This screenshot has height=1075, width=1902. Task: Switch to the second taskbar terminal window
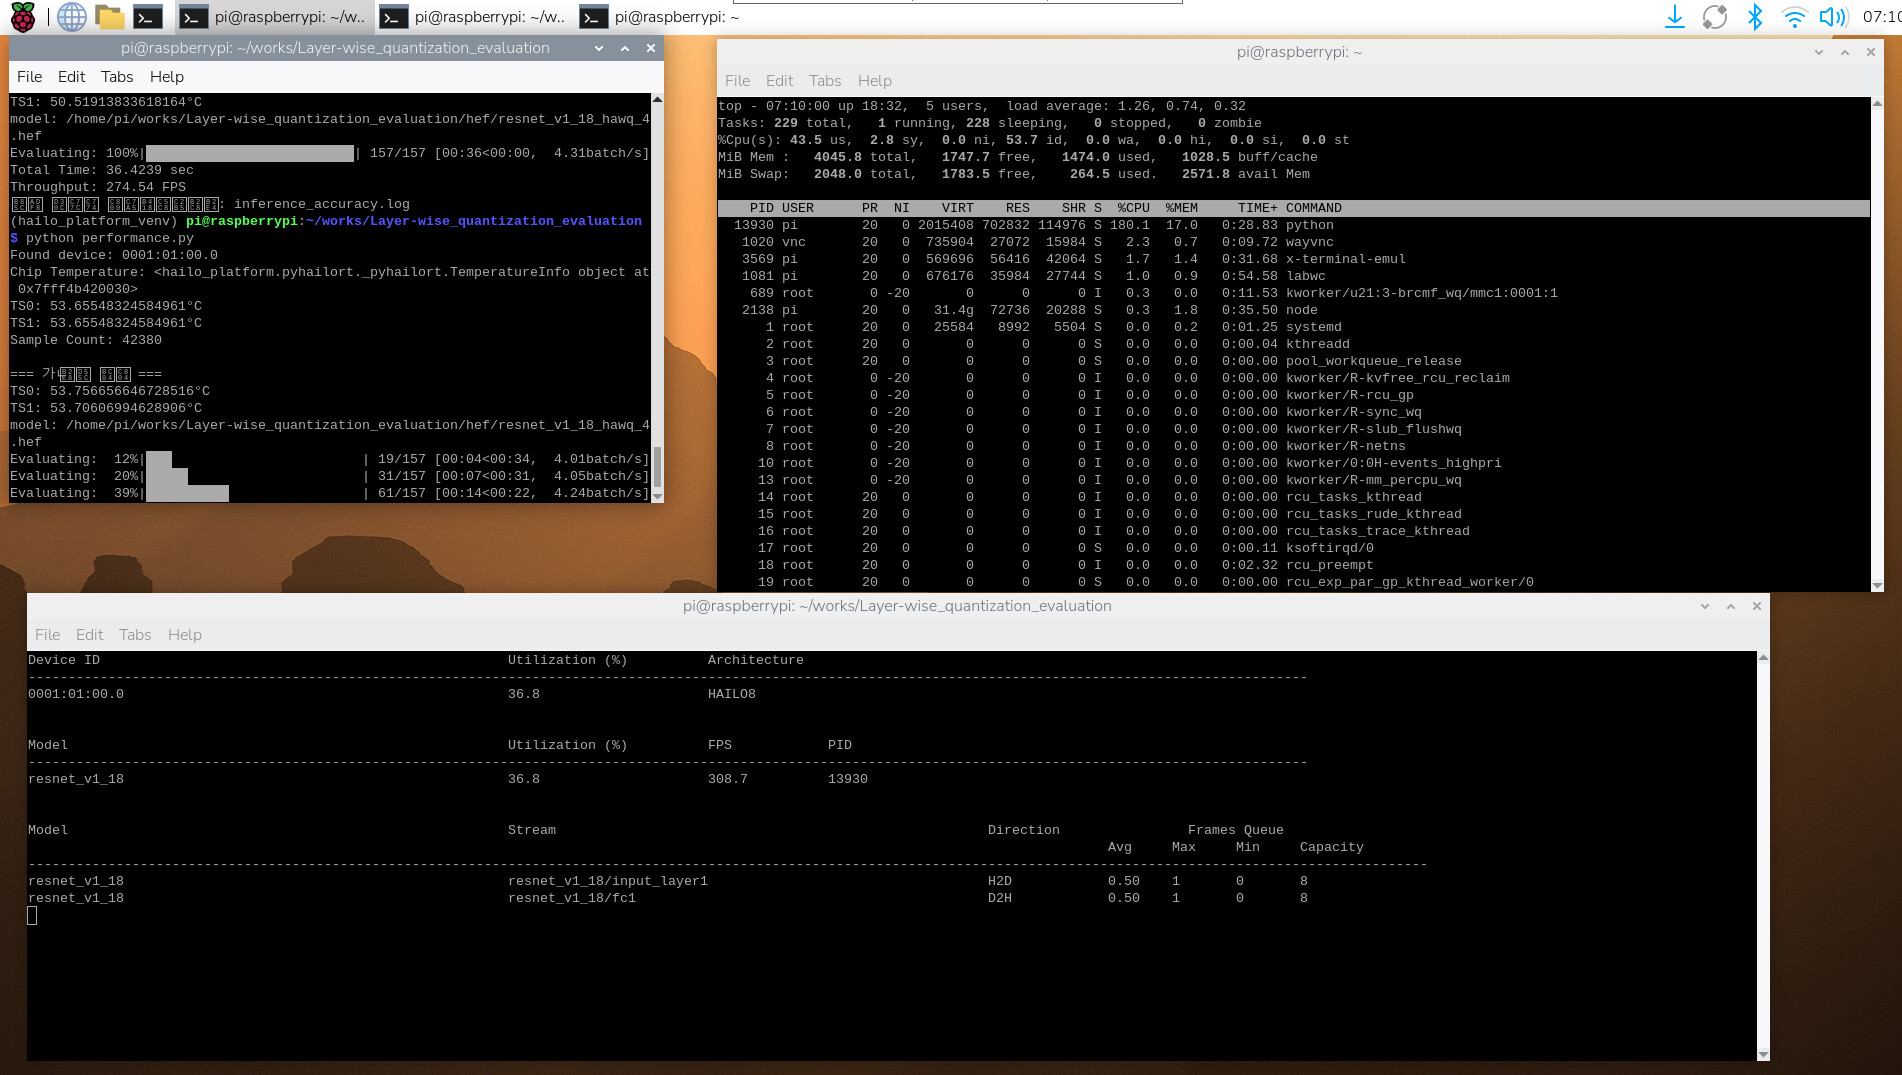pyautogui.click(x=474, y=17)
